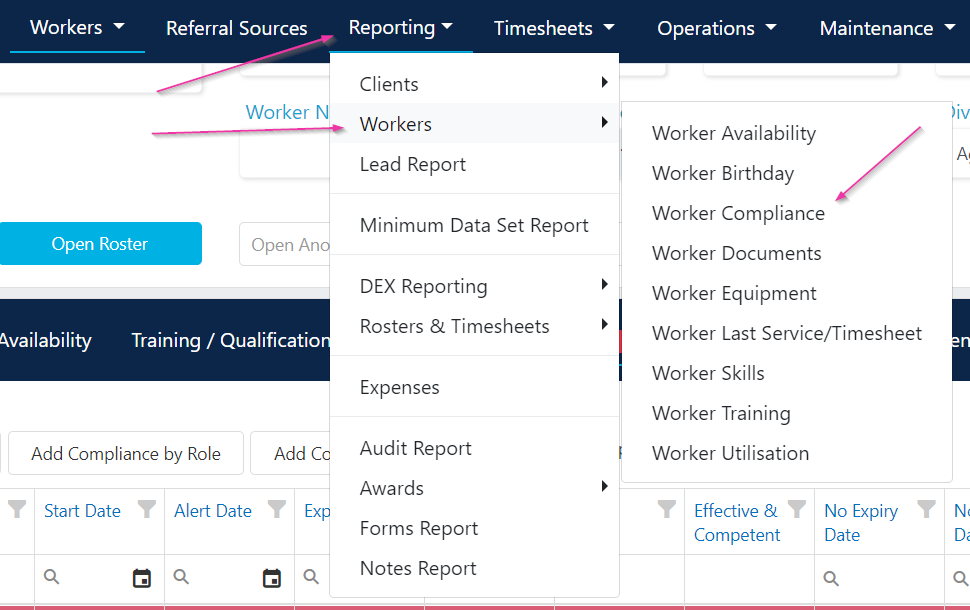
Task: Expand the DEX Reporting submenu
Action: coord(474,286)
